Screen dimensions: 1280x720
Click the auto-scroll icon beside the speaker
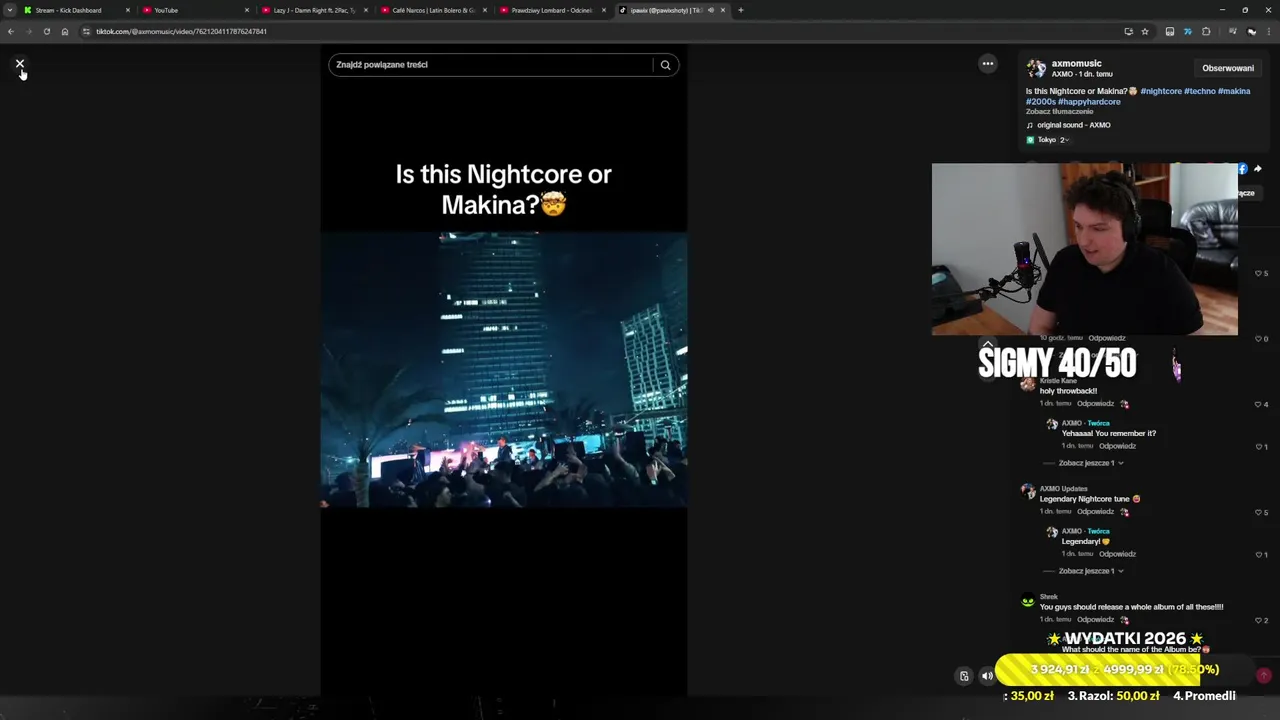(x=964, y=676)
